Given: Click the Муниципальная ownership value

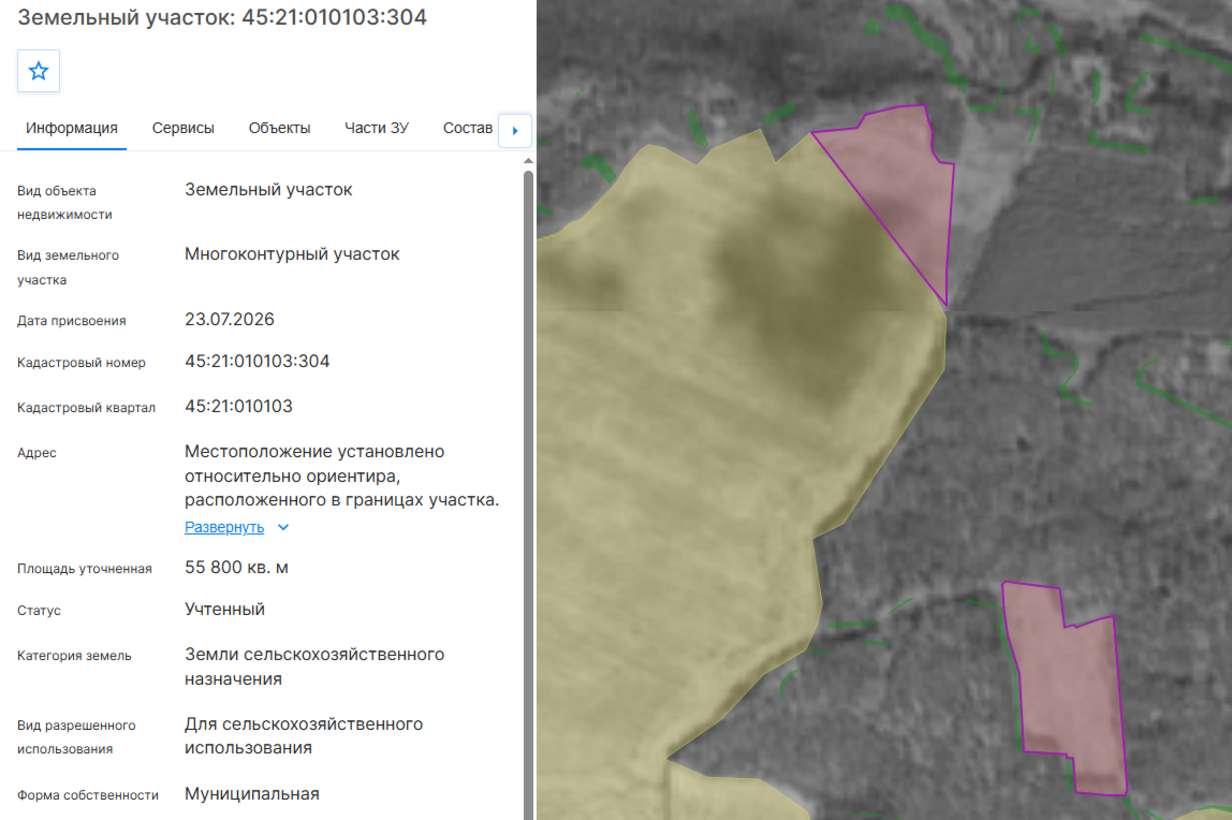Looking at the screenshot, I should 252,794.
